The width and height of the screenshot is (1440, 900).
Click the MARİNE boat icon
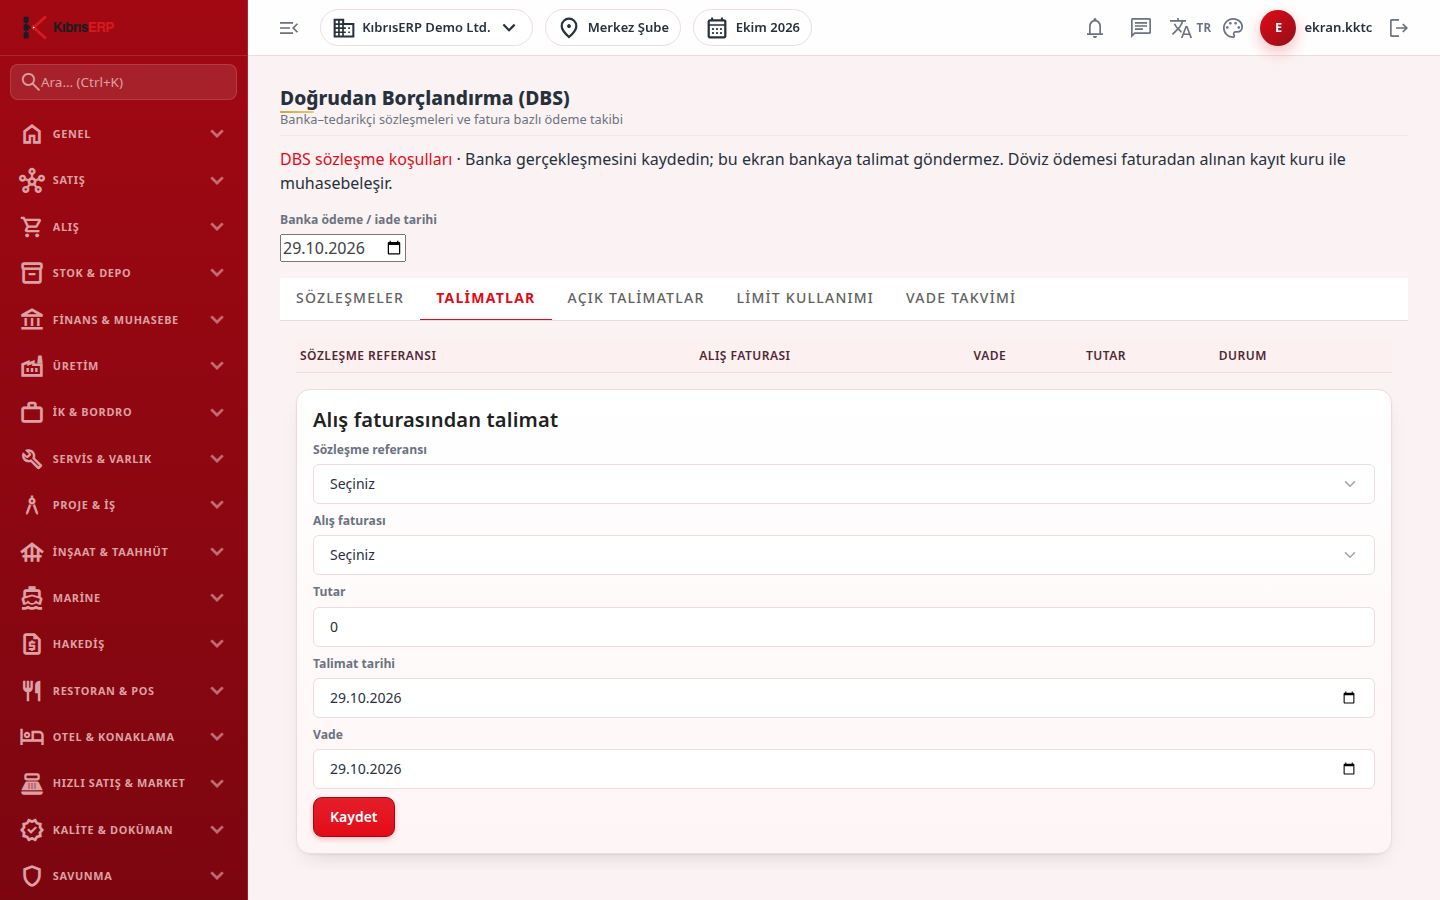tap(32, 598)
